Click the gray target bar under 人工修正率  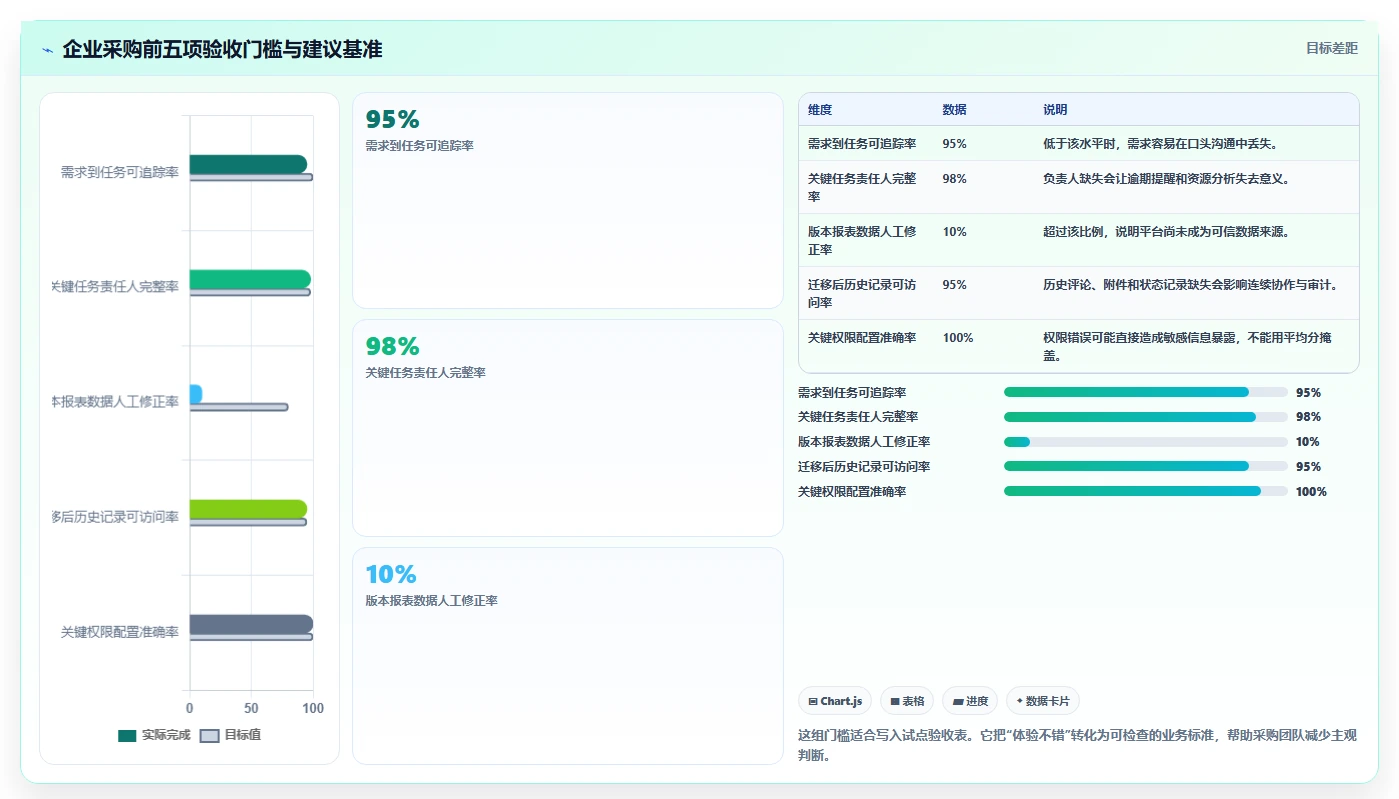point(239,407)
